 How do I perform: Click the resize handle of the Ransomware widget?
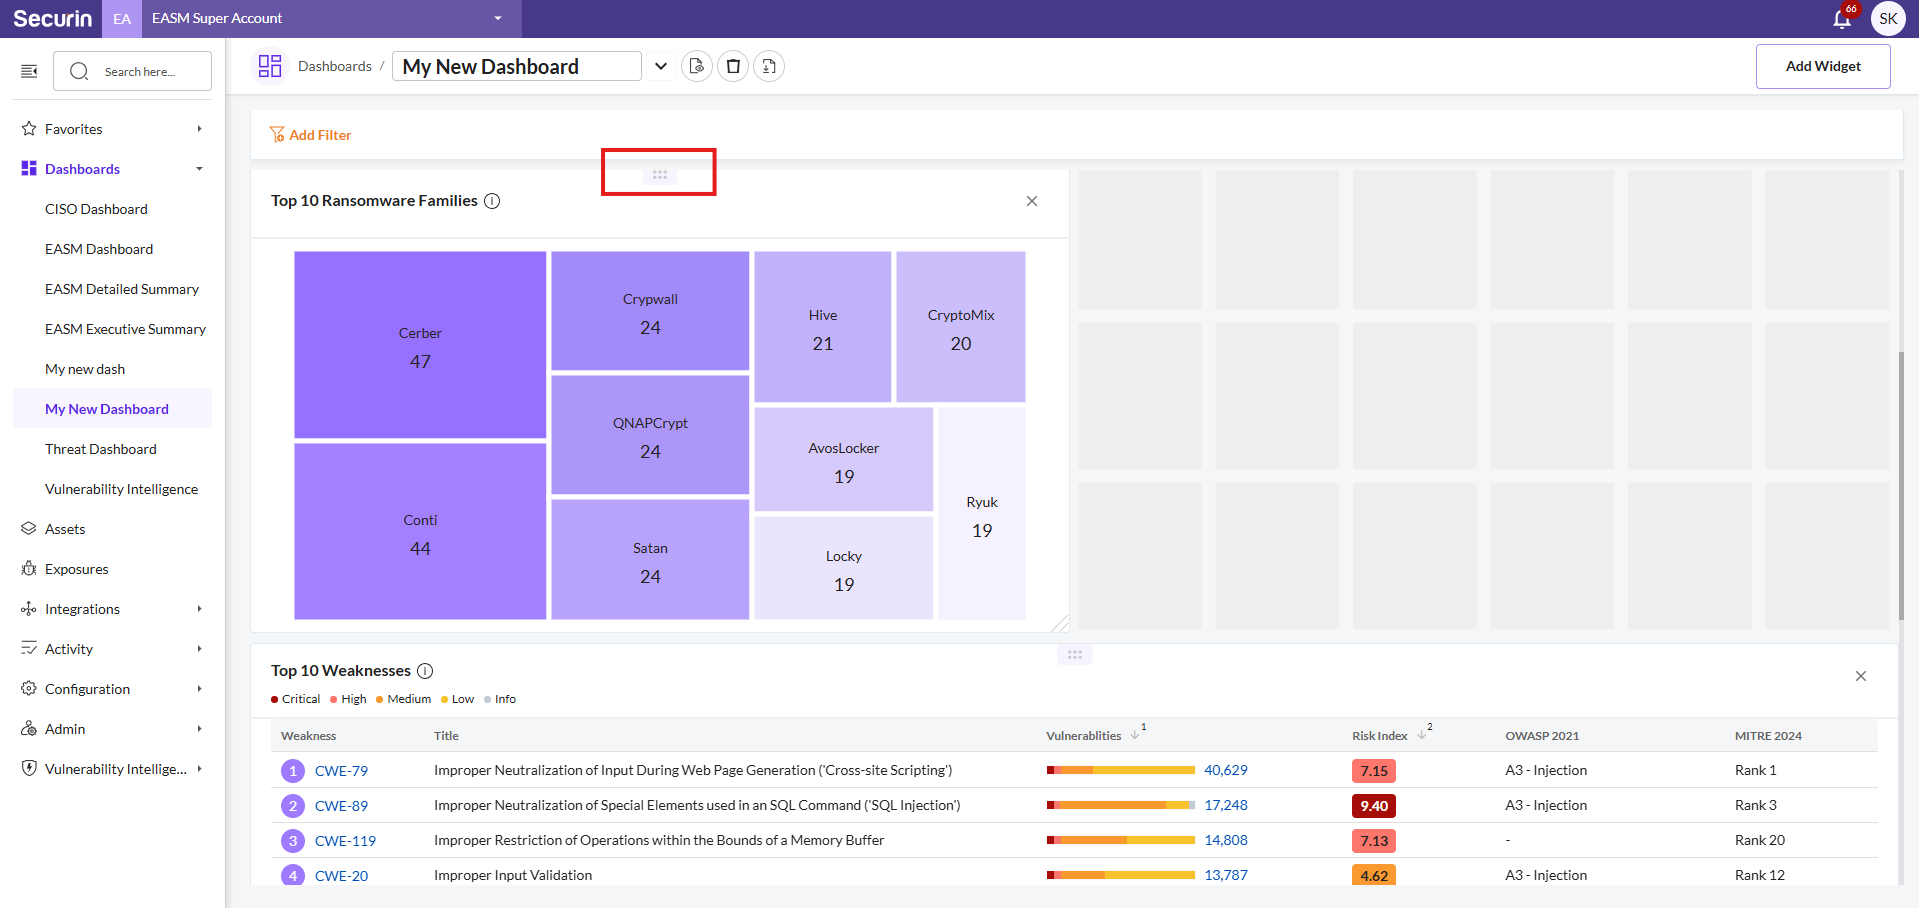(x=1061, y=623)
